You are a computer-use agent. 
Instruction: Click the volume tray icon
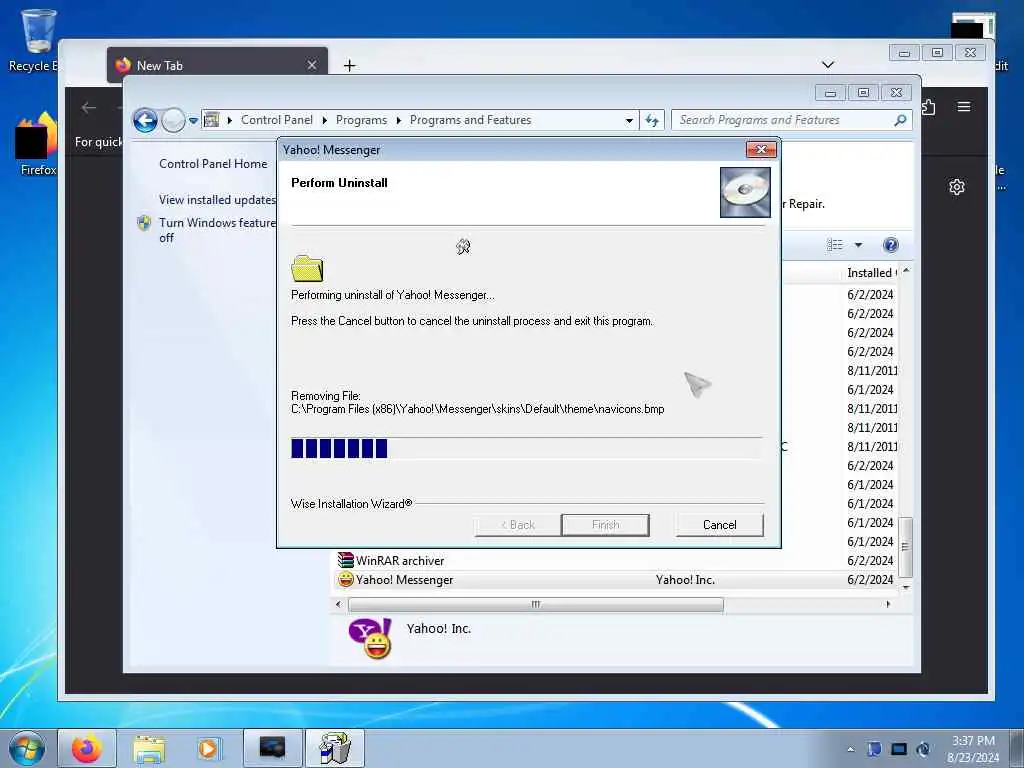pos(923,749)
